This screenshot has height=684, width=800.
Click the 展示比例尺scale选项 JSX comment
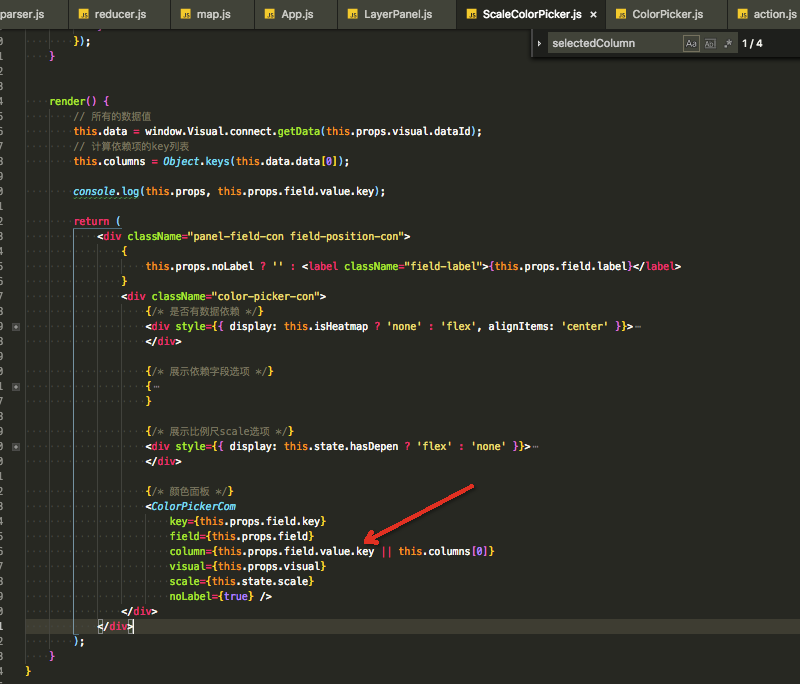click(x=220, y=432)
